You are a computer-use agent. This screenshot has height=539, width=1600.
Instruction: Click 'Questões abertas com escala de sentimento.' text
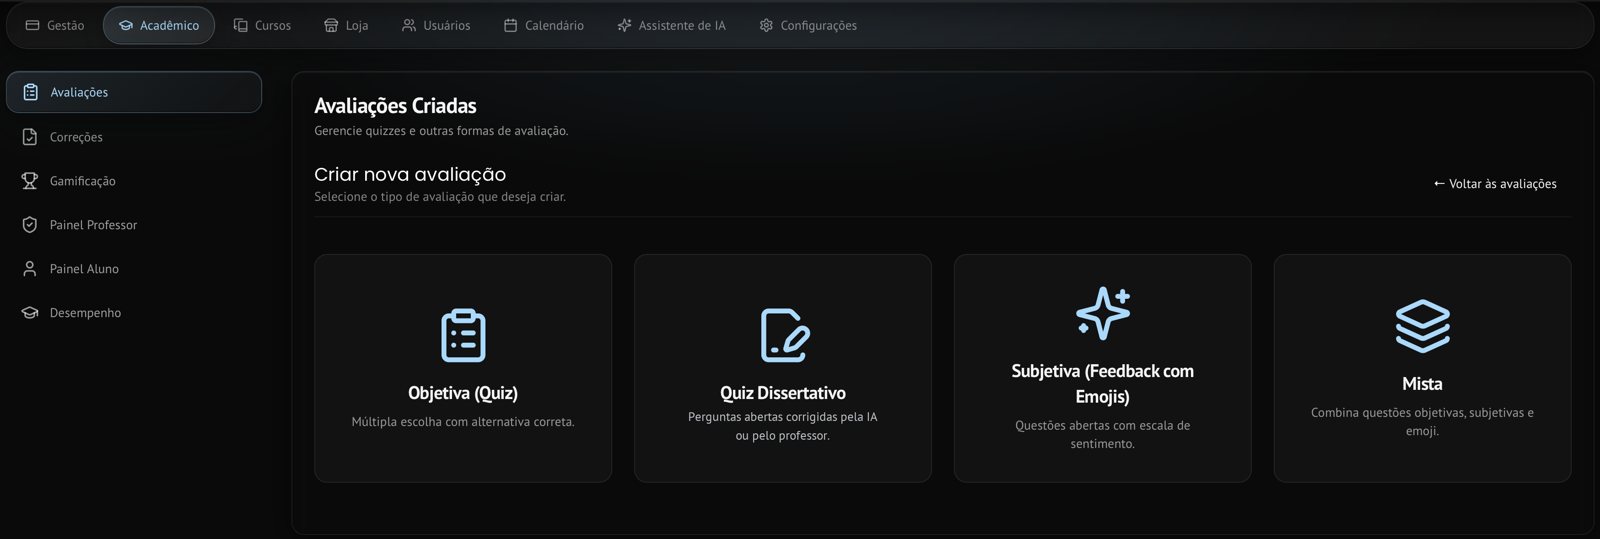(x=1103, y=435)
